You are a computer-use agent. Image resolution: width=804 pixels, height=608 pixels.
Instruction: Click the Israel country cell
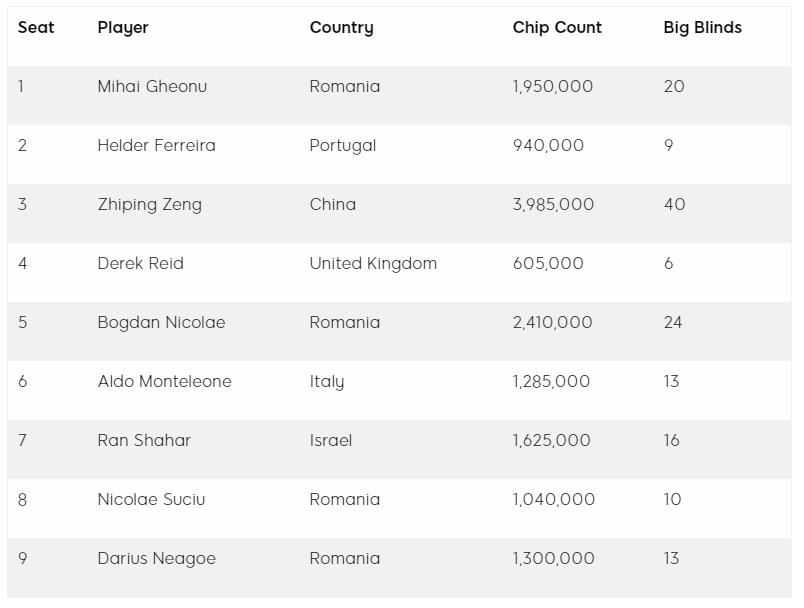(331, 441)
